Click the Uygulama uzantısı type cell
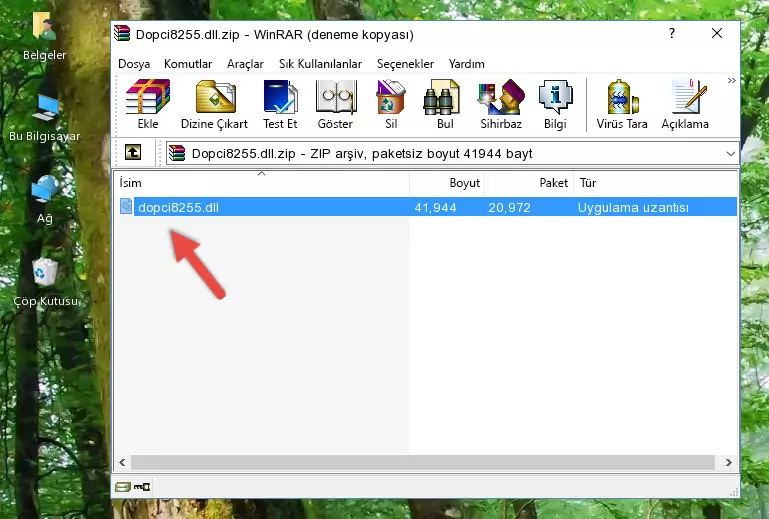 click(633, 208)
